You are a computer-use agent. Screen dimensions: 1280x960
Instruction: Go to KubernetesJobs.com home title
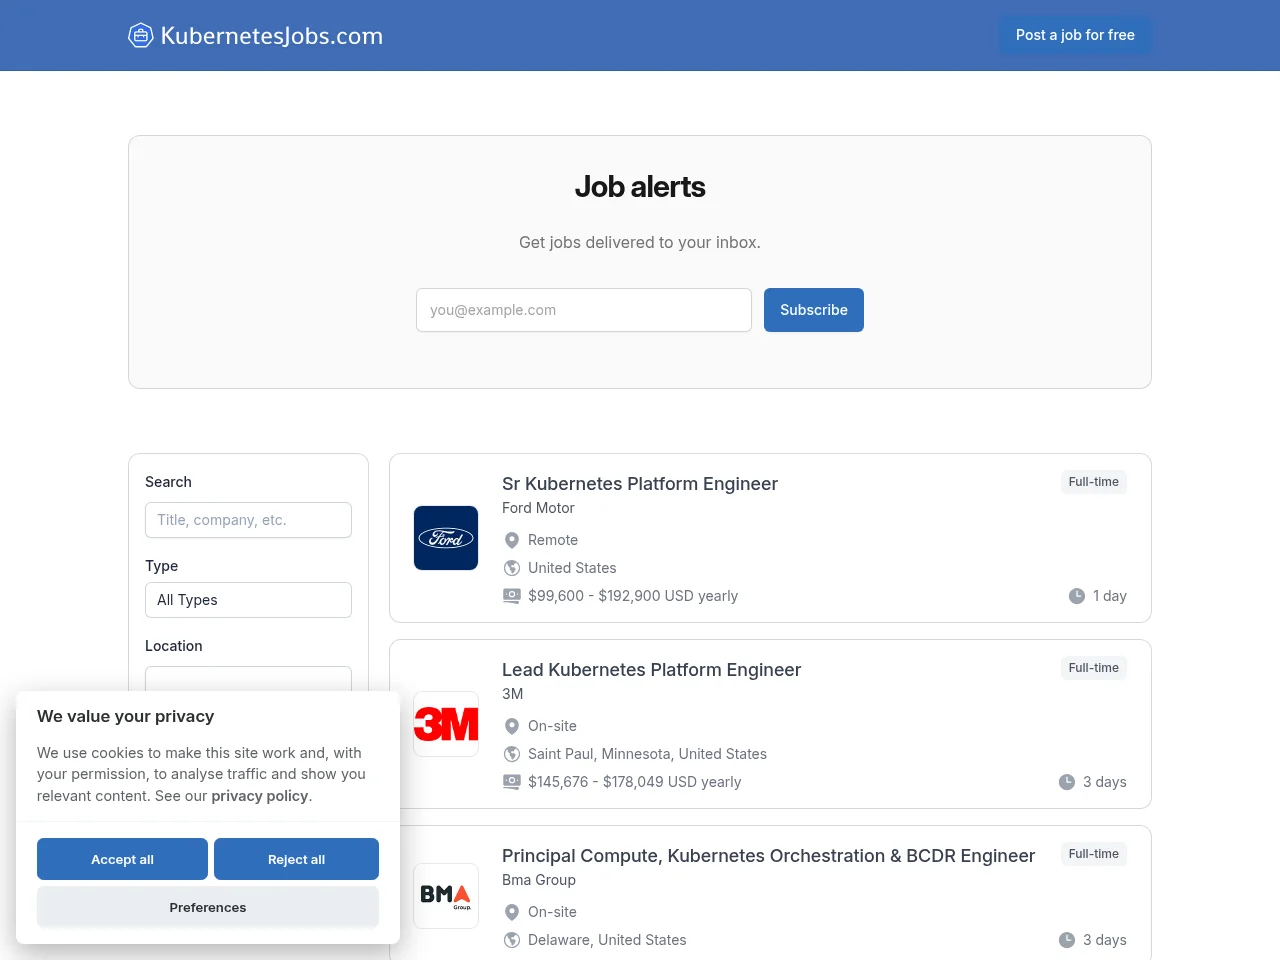tap(272, 36)
